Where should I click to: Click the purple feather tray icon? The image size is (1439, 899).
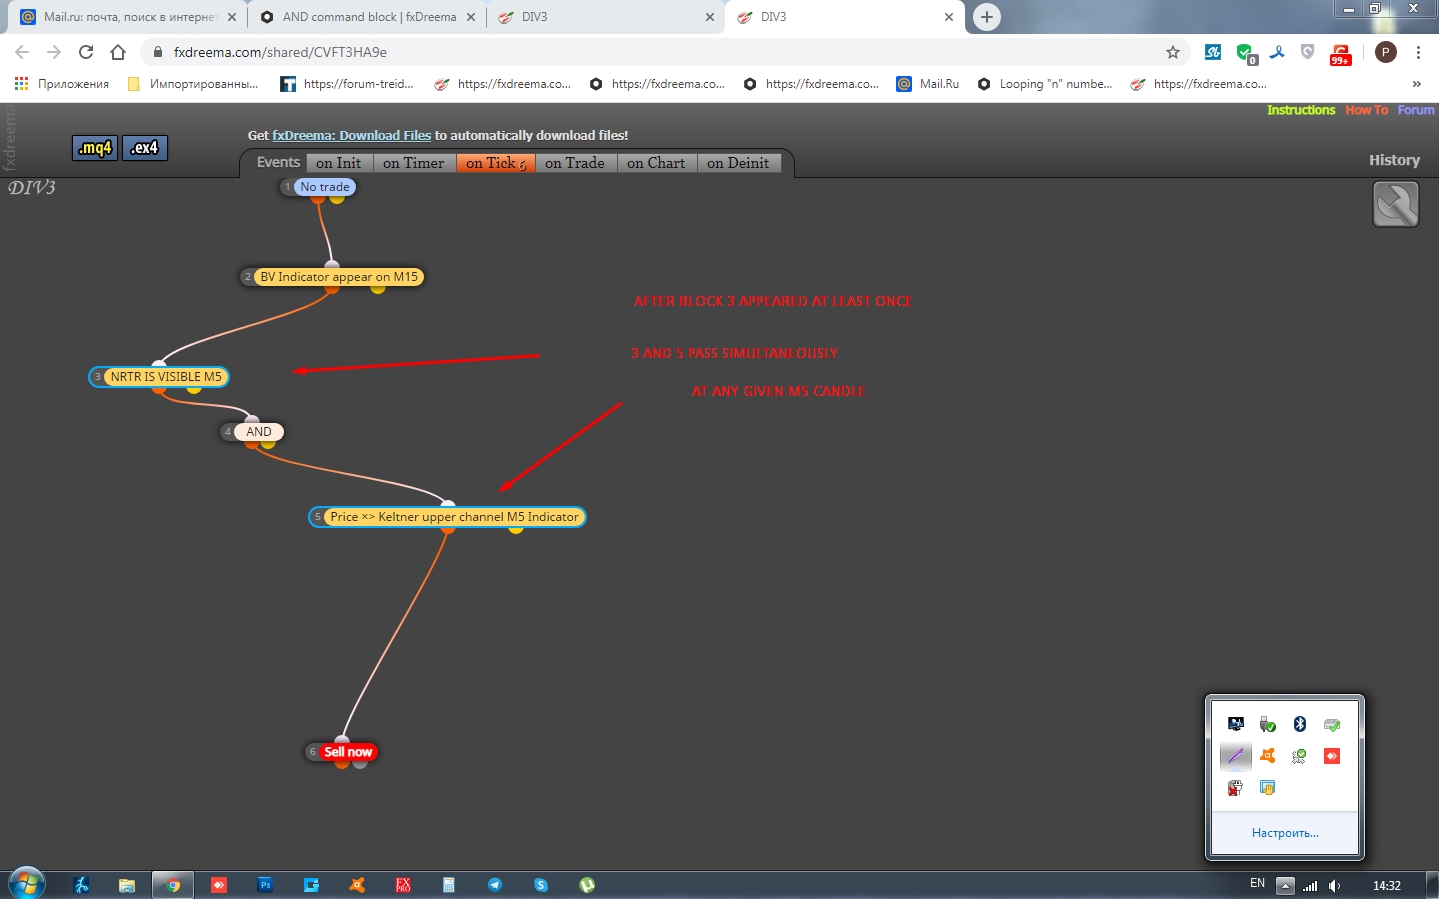tap(1236, 756)
